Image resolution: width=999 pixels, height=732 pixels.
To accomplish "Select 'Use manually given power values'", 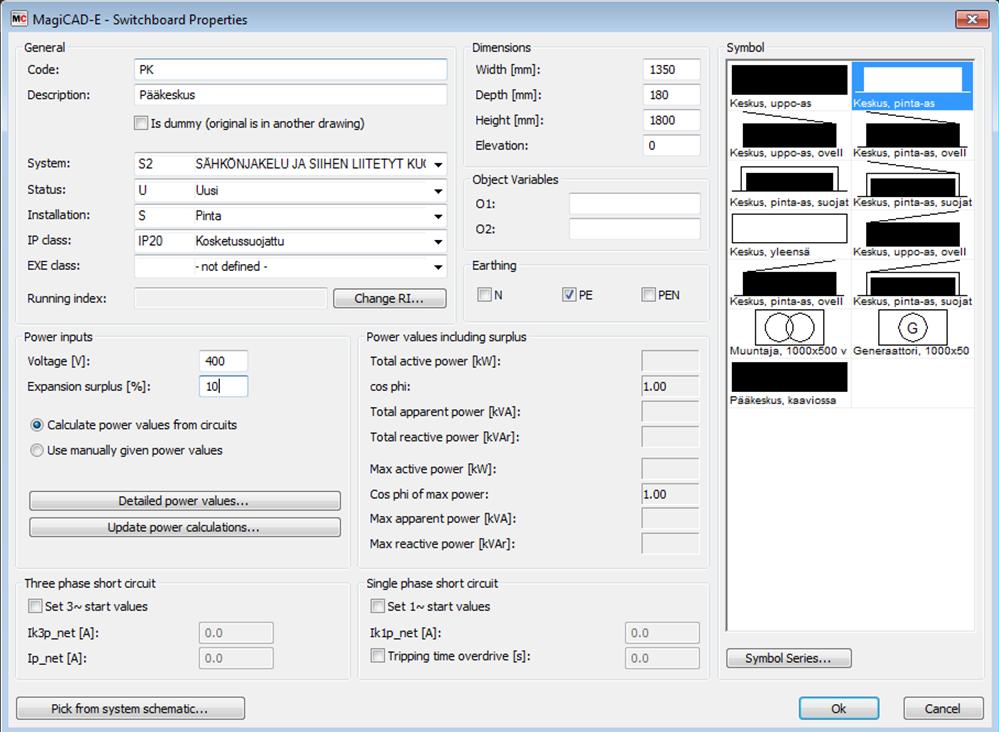I will (37, 450).
